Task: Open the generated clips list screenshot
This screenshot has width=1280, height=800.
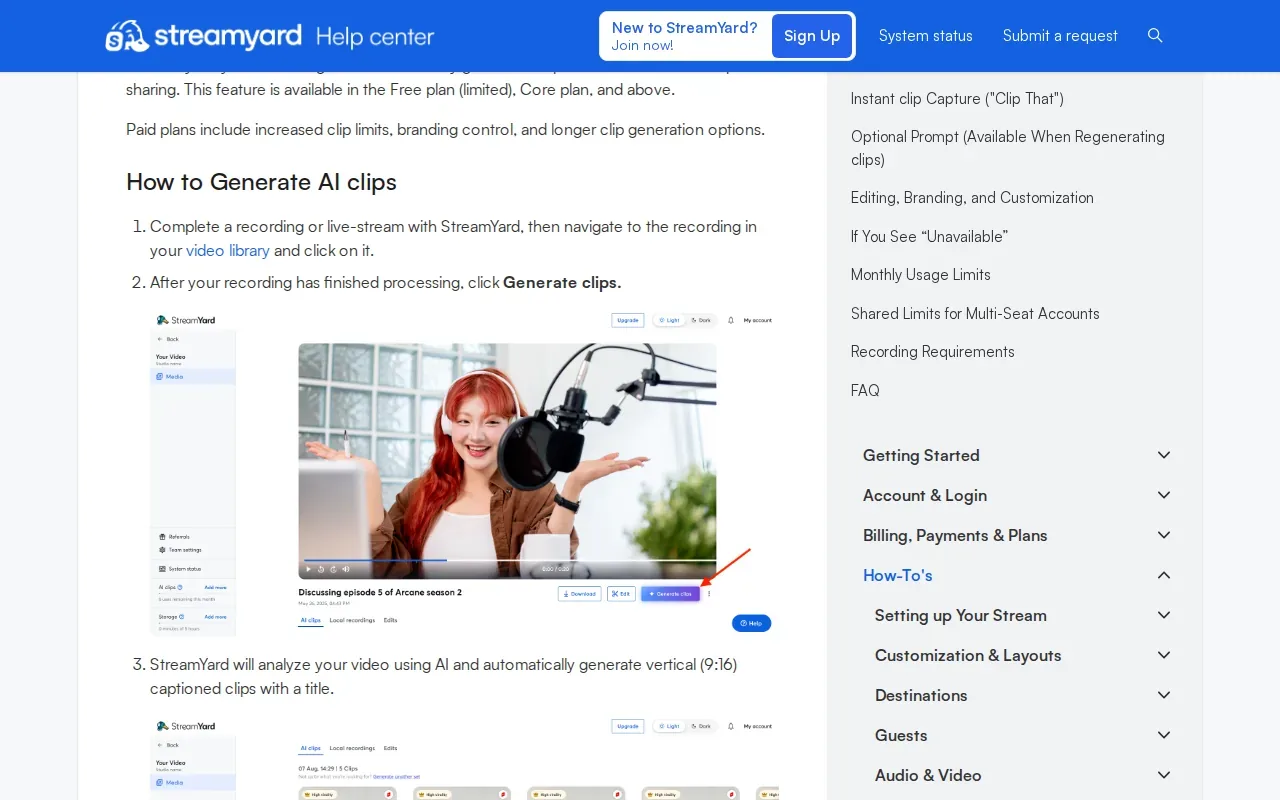Action: tap(464, 757)
